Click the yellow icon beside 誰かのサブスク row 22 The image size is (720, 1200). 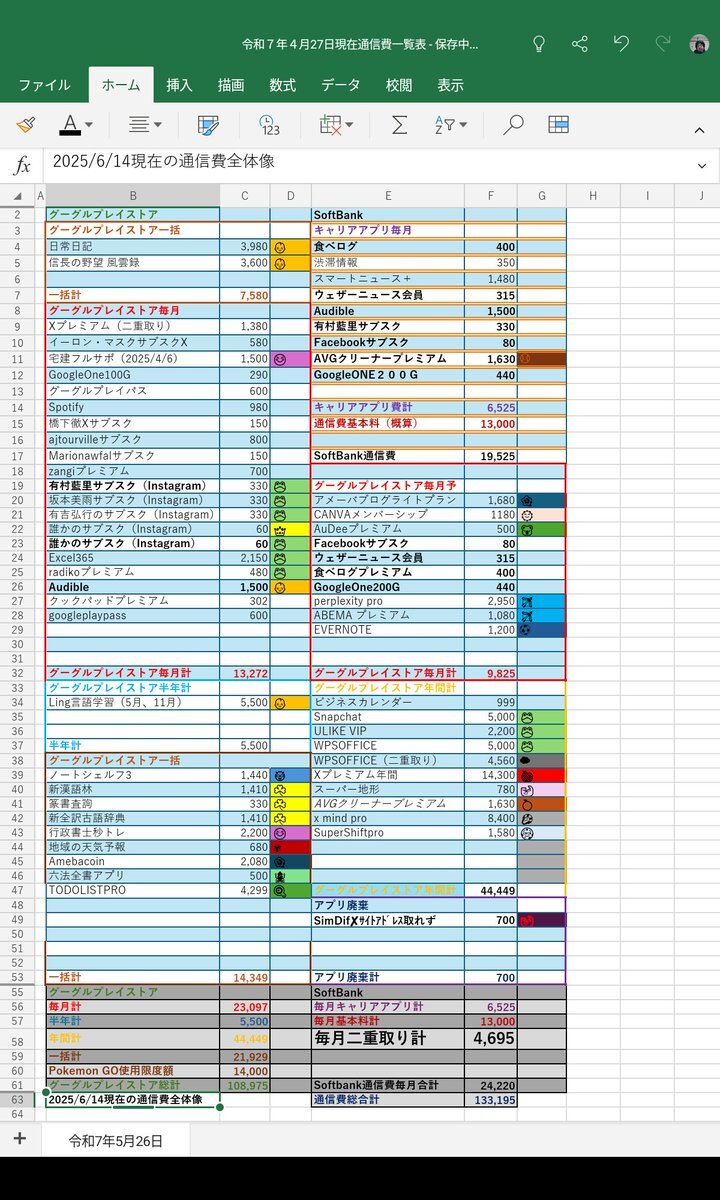click(281, 528)
